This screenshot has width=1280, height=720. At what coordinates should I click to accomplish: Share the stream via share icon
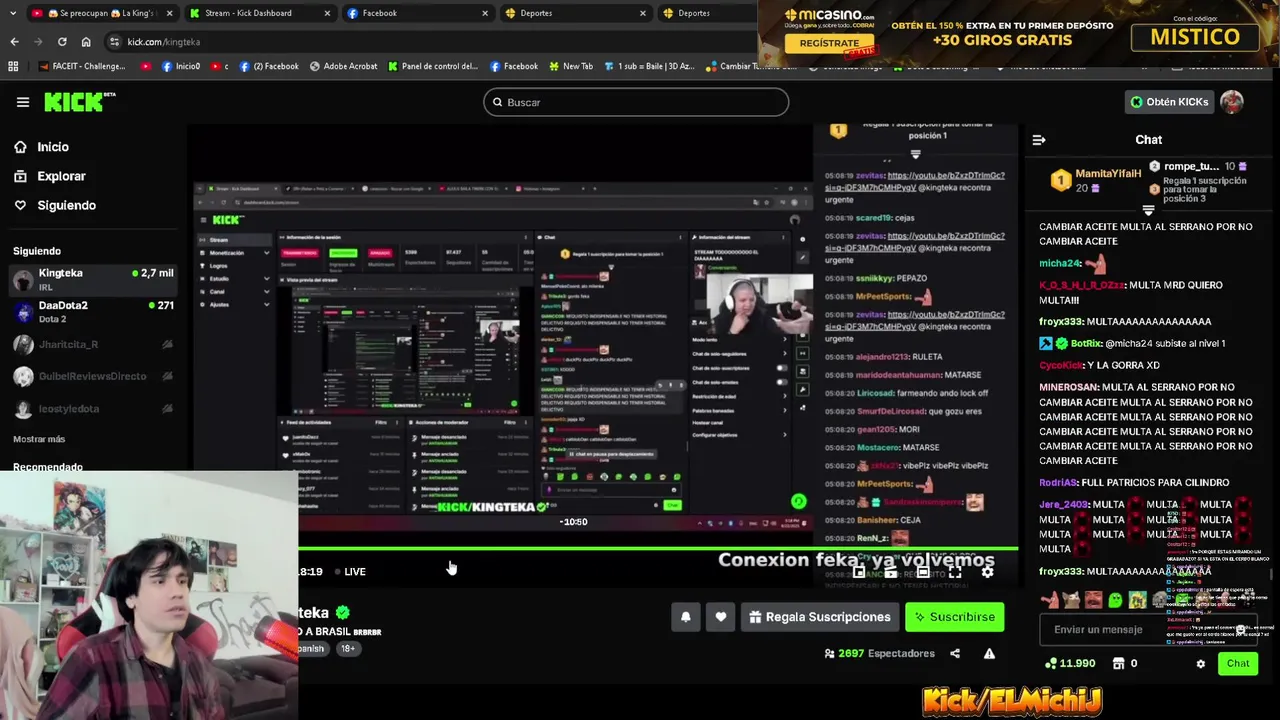[955, 653]
